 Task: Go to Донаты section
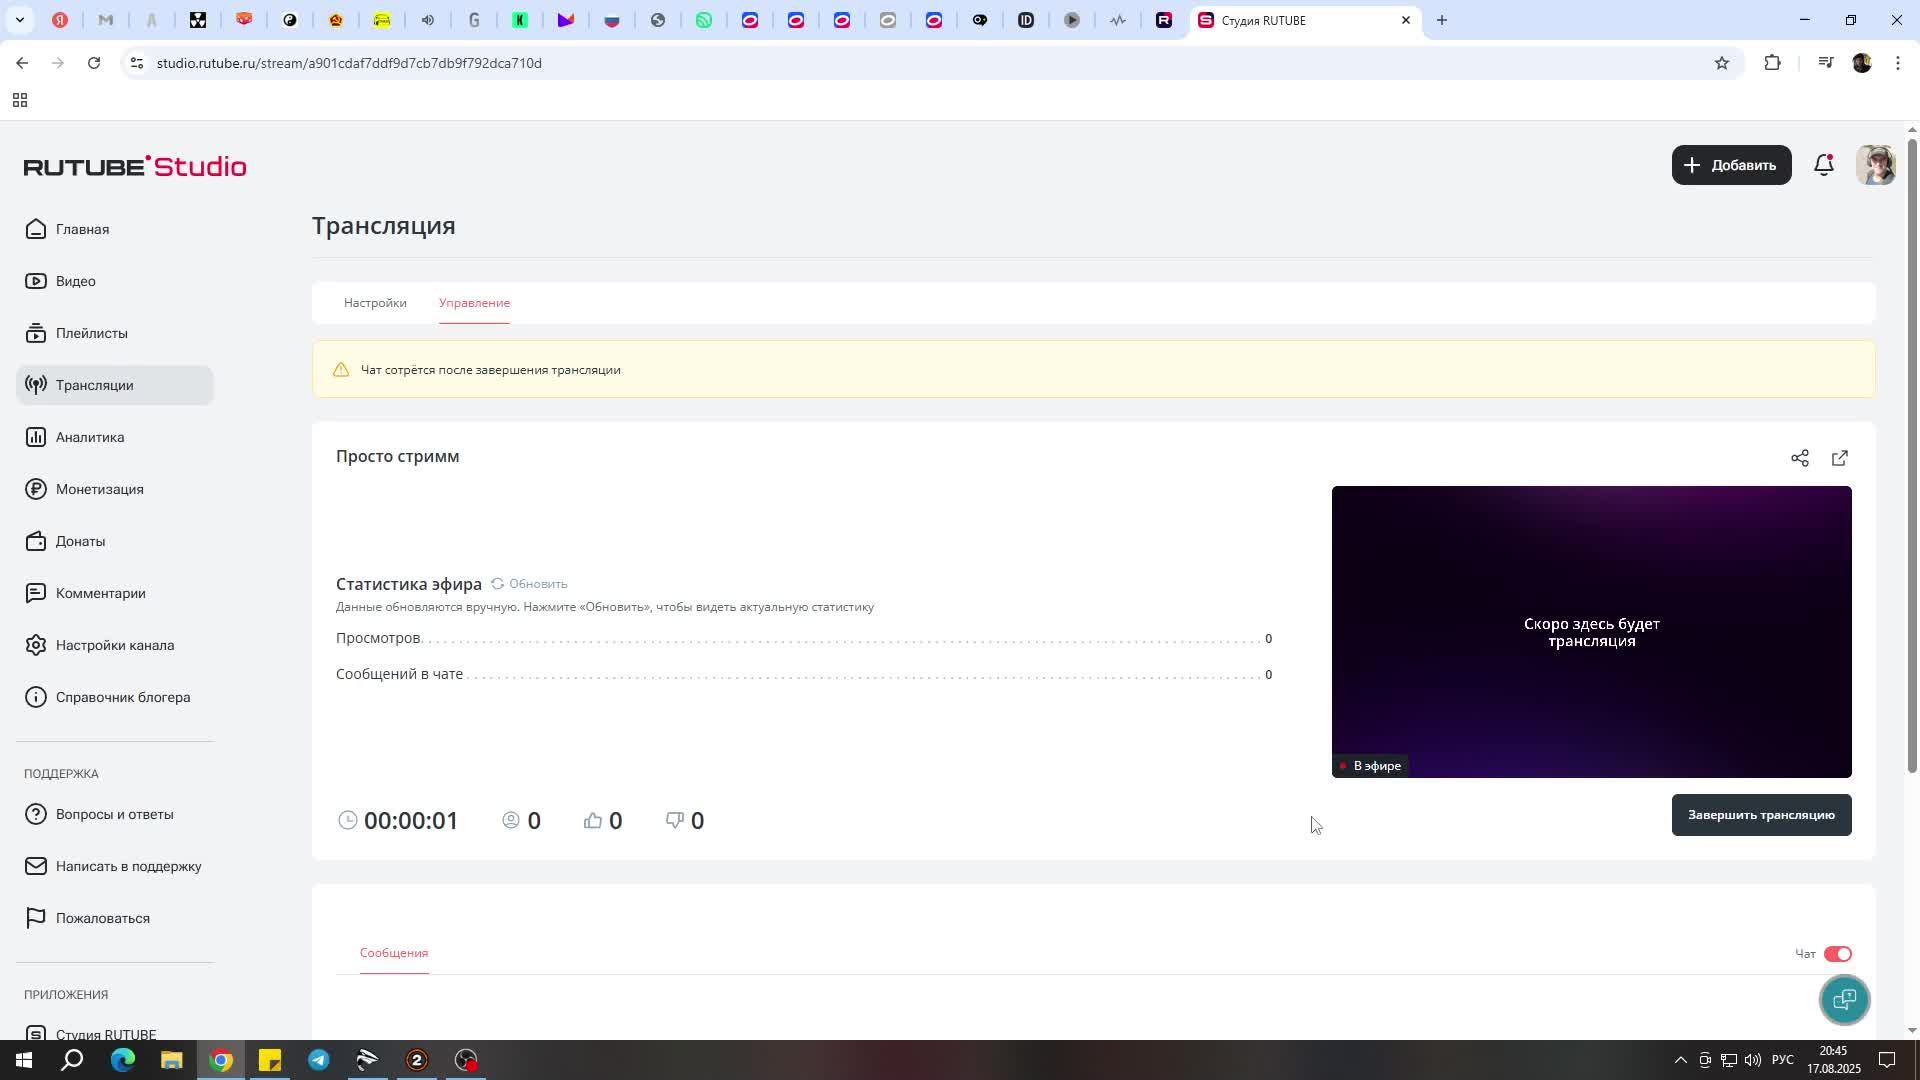tap(80, 541)
